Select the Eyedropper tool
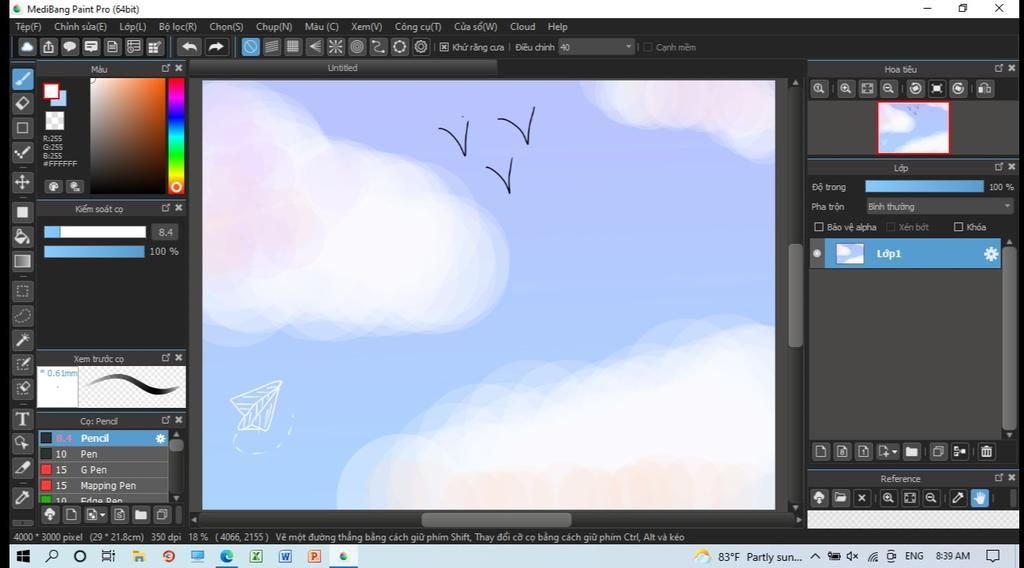The image size is (1024, 568). click(x=22, y=497)
